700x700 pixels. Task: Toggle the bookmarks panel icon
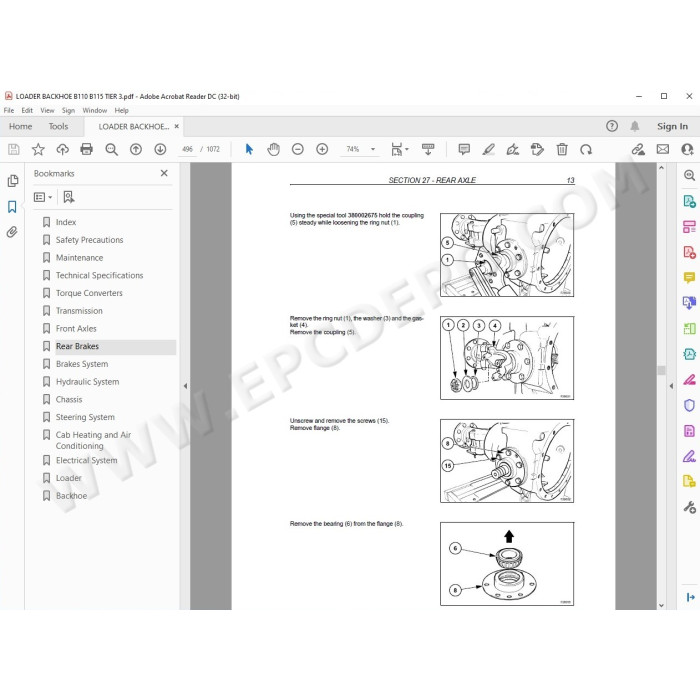12,206
